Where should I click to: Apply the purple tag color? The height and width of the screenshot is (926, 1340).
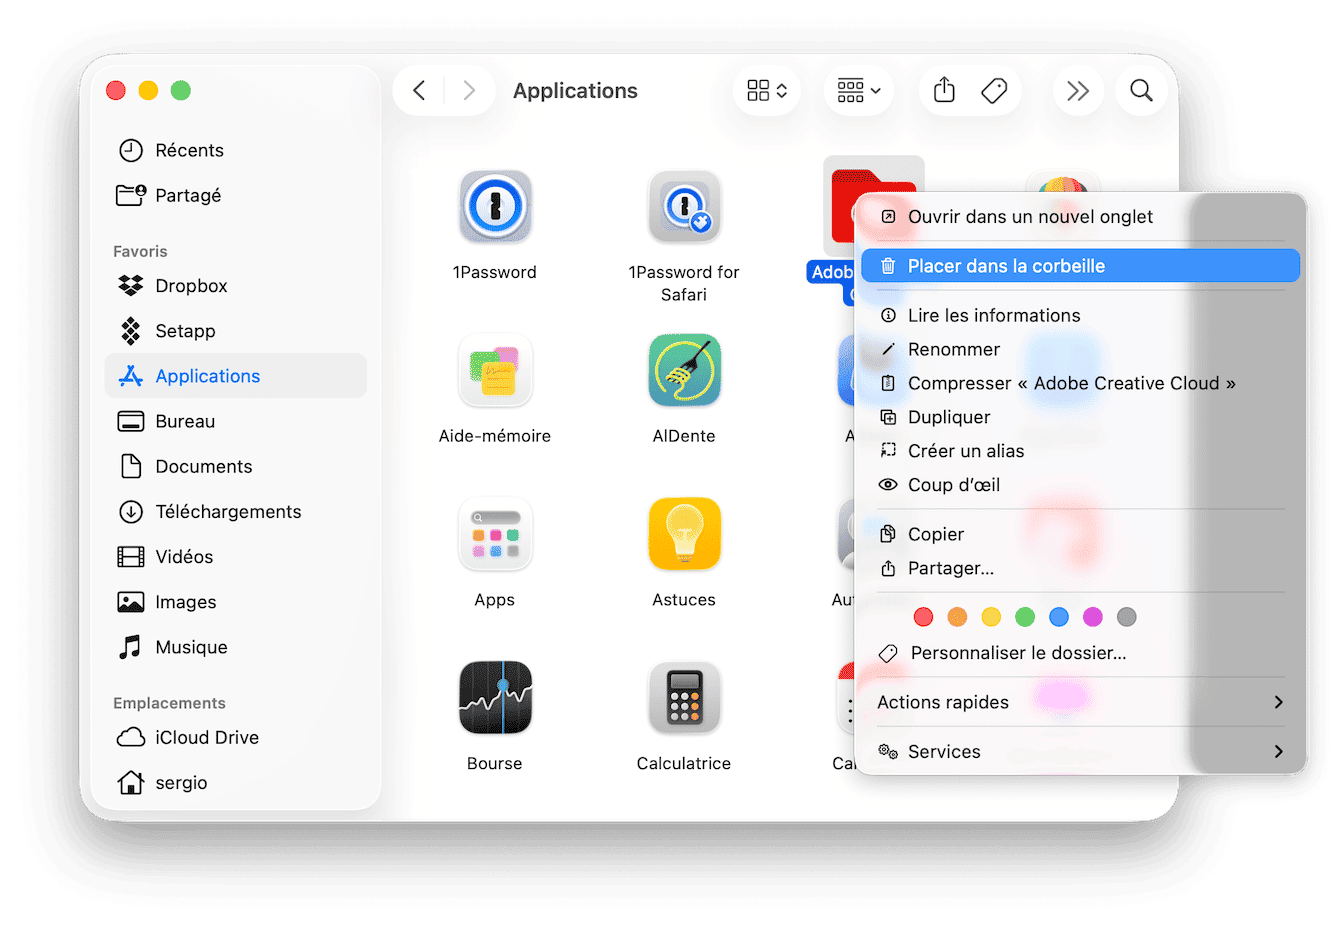tap(1093, 617)
